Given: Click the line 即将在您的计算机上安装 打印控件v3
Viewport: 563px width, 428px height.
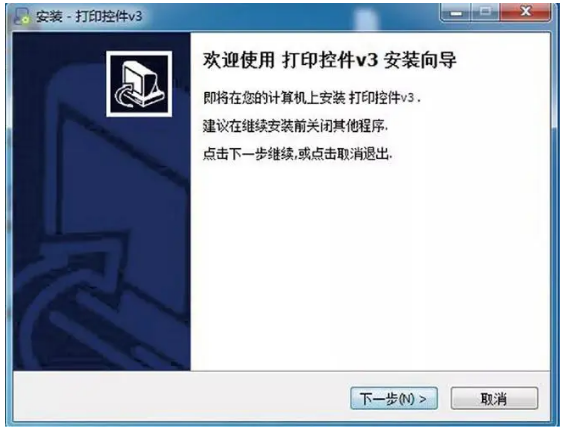Looking at the screenshot, I should [312, 97].
